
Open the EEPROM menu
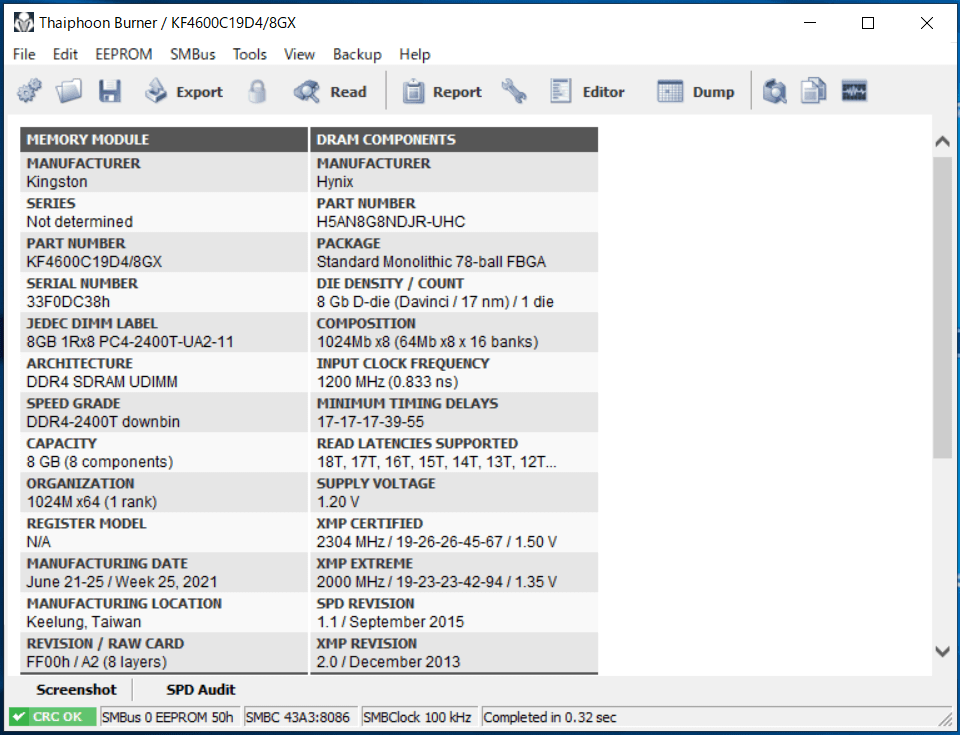point(124,55)
